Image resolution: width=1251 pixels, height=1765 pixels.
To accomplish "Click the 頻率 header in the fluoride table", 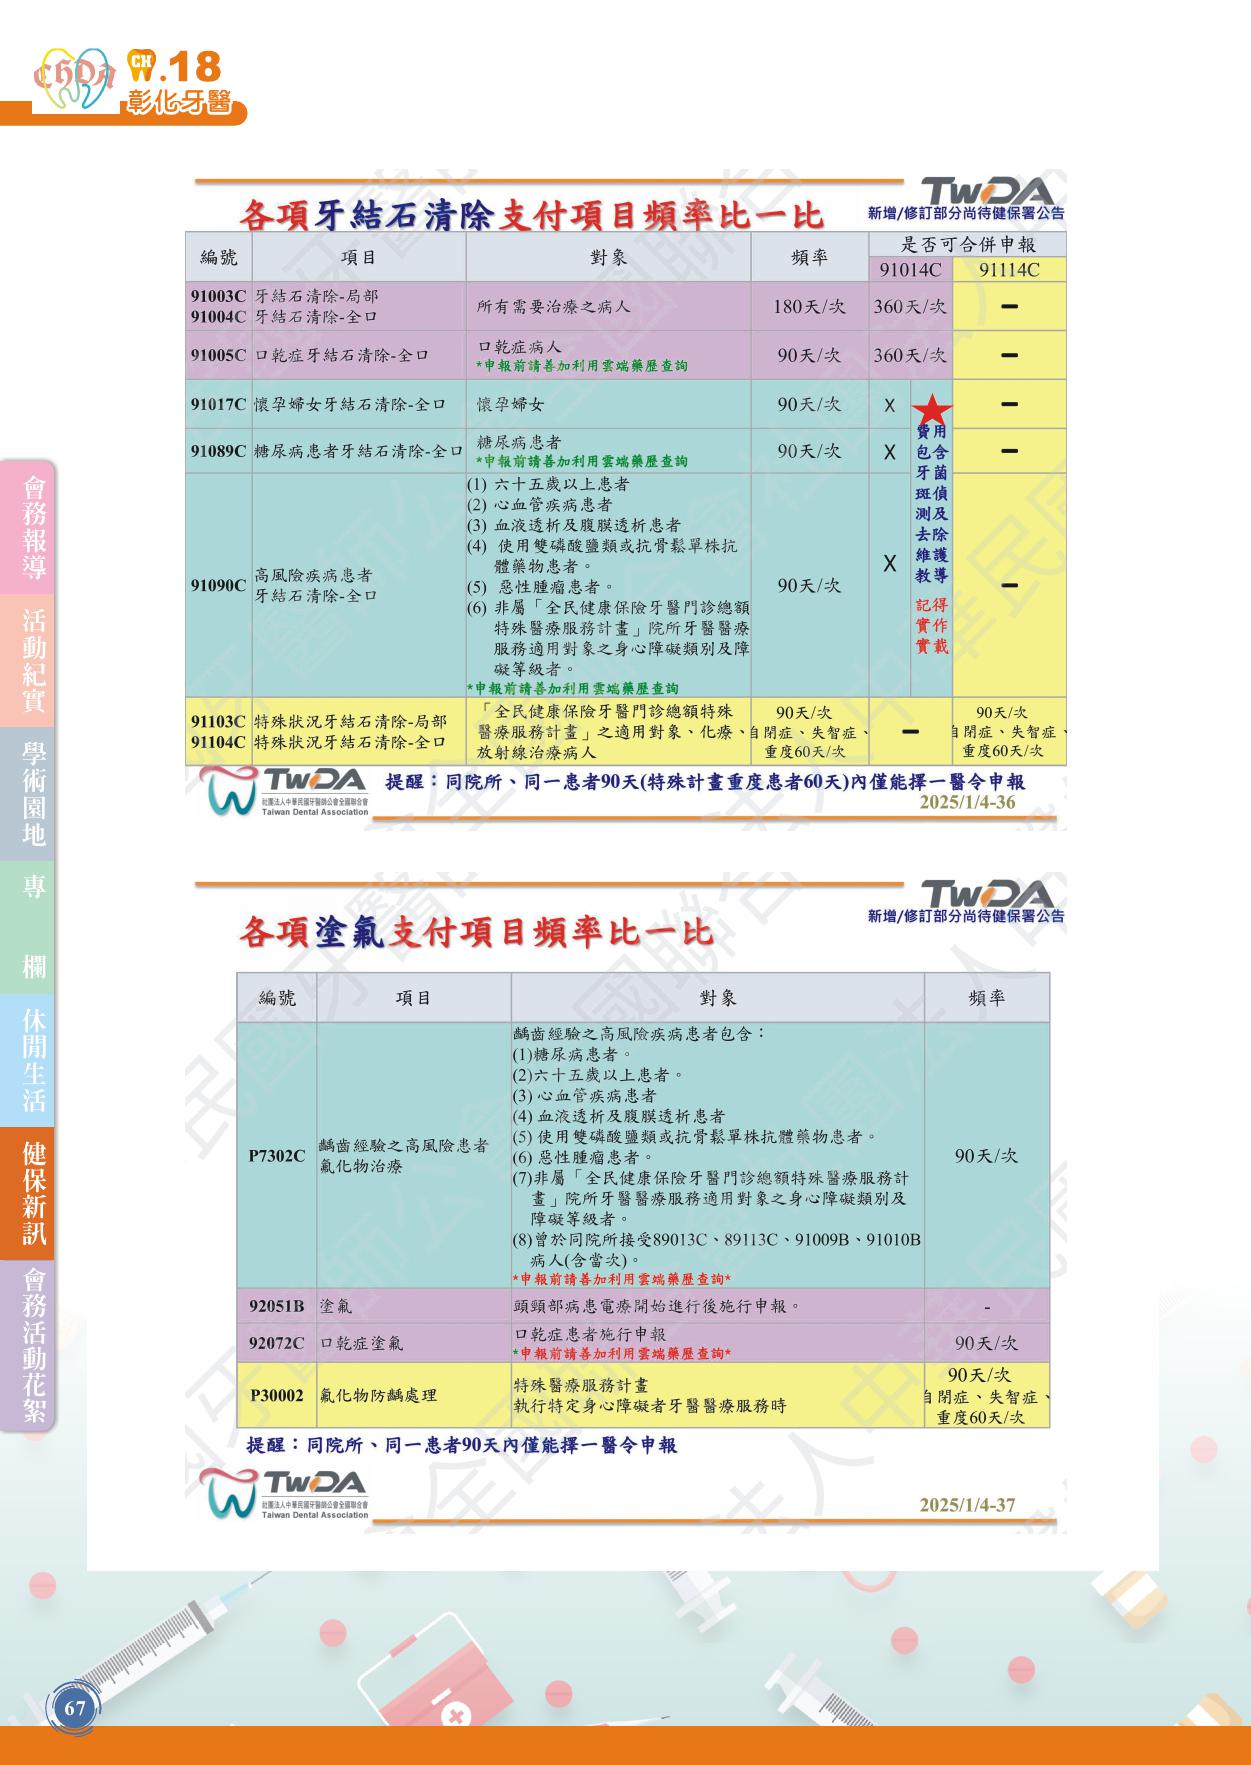I will point(987,998).
